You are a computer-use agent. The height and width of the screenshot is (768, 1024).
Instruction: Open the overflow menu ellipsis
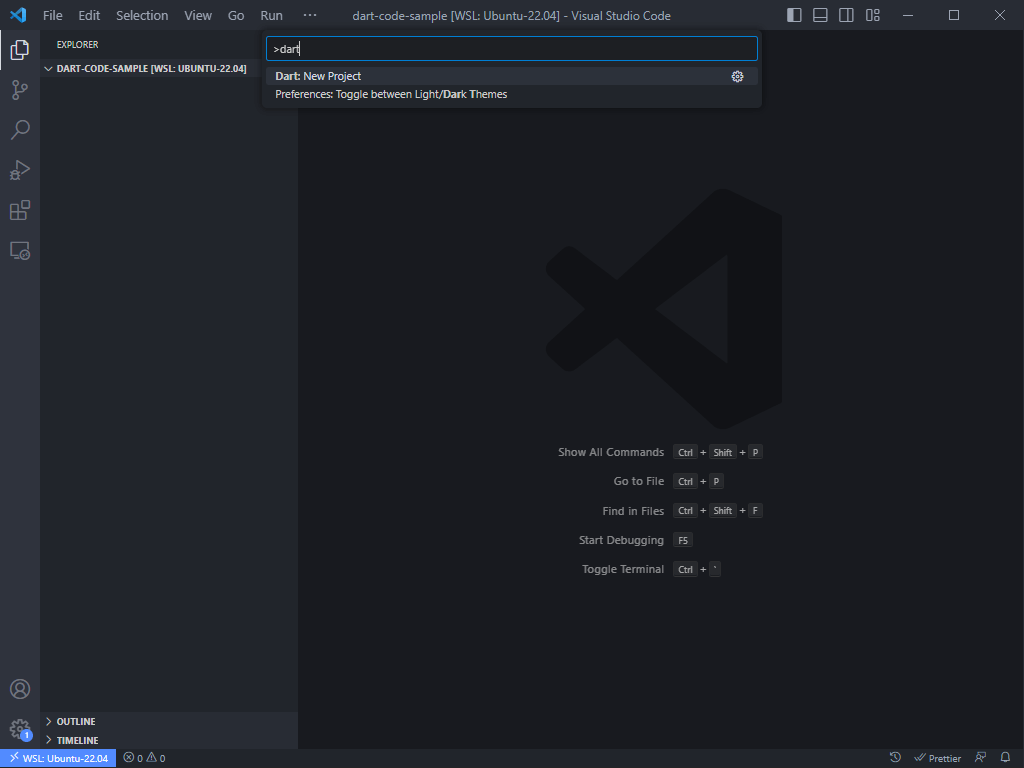click(310, 15)
